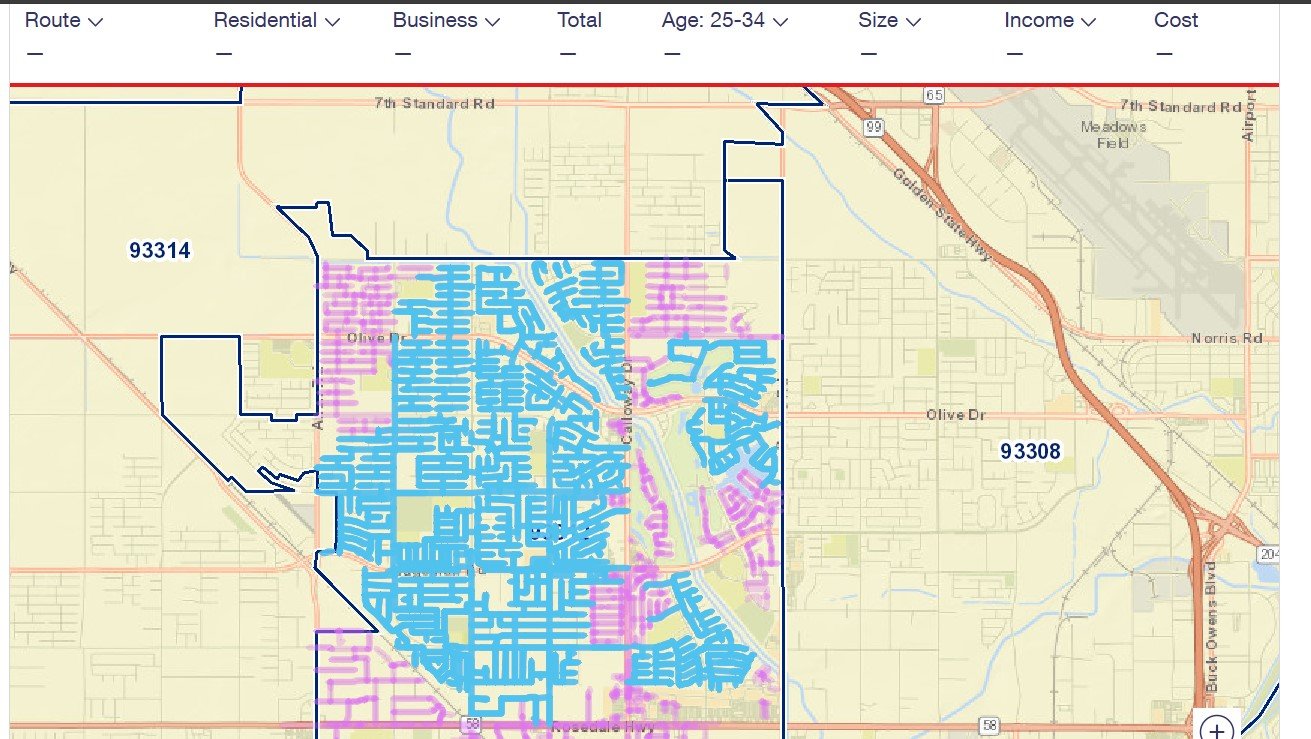Click the Highway 99 shield marker
This screenshot has width=1311, height=739.
coord(874,125)
